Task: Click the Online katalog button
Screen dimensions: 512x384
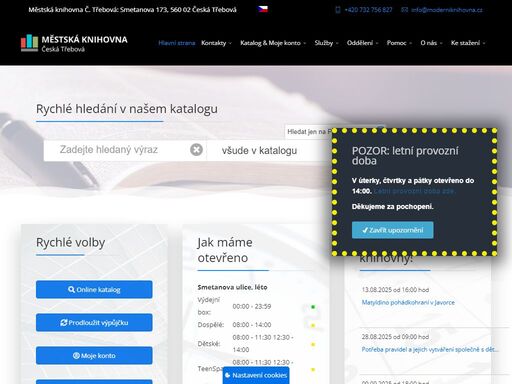Action: point(94,289)
